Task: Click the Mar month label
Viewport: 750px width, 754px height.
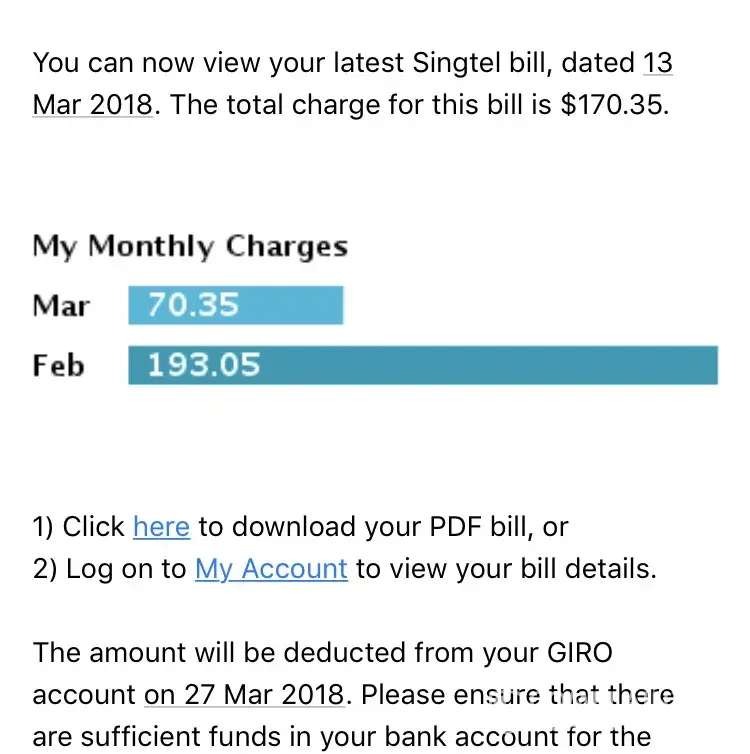Action: point(60,306)
